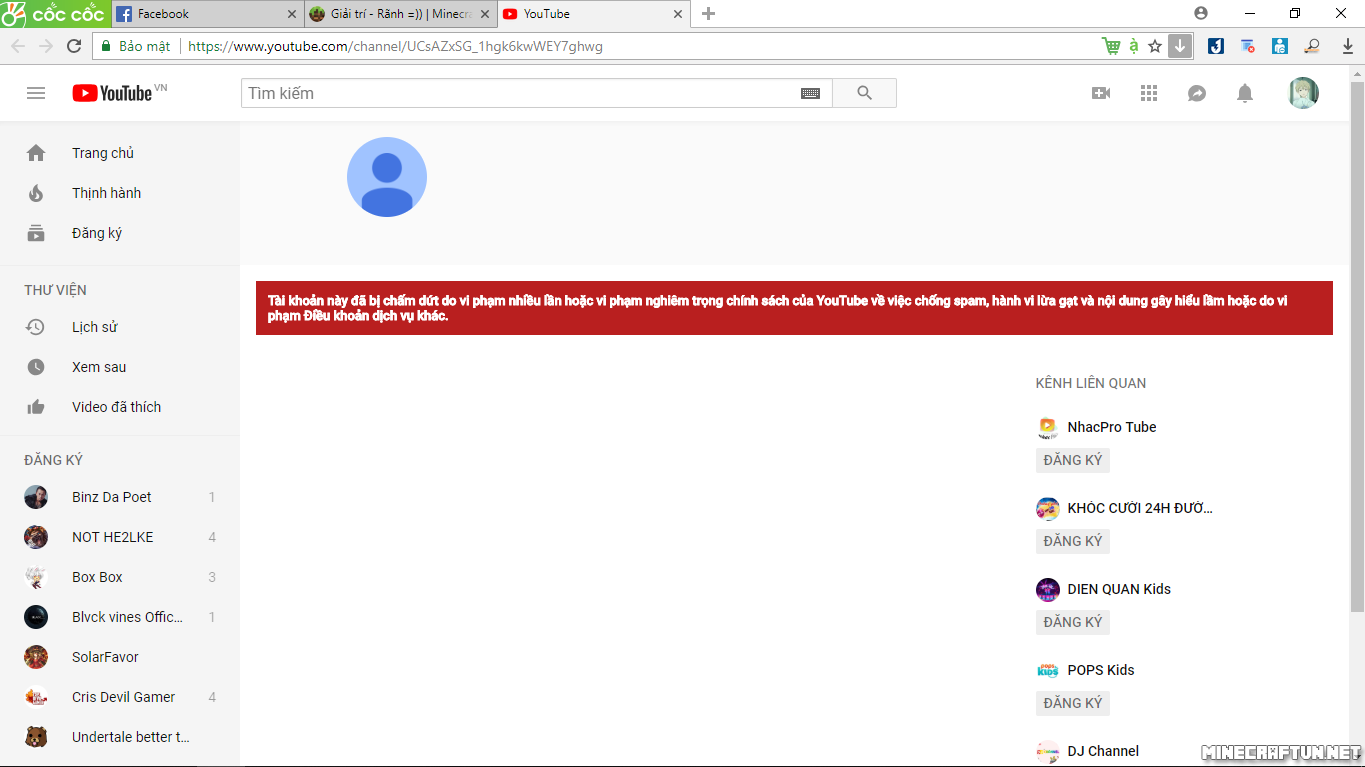Click the gray download arrow in address bar

click(x=1180, y=46)
